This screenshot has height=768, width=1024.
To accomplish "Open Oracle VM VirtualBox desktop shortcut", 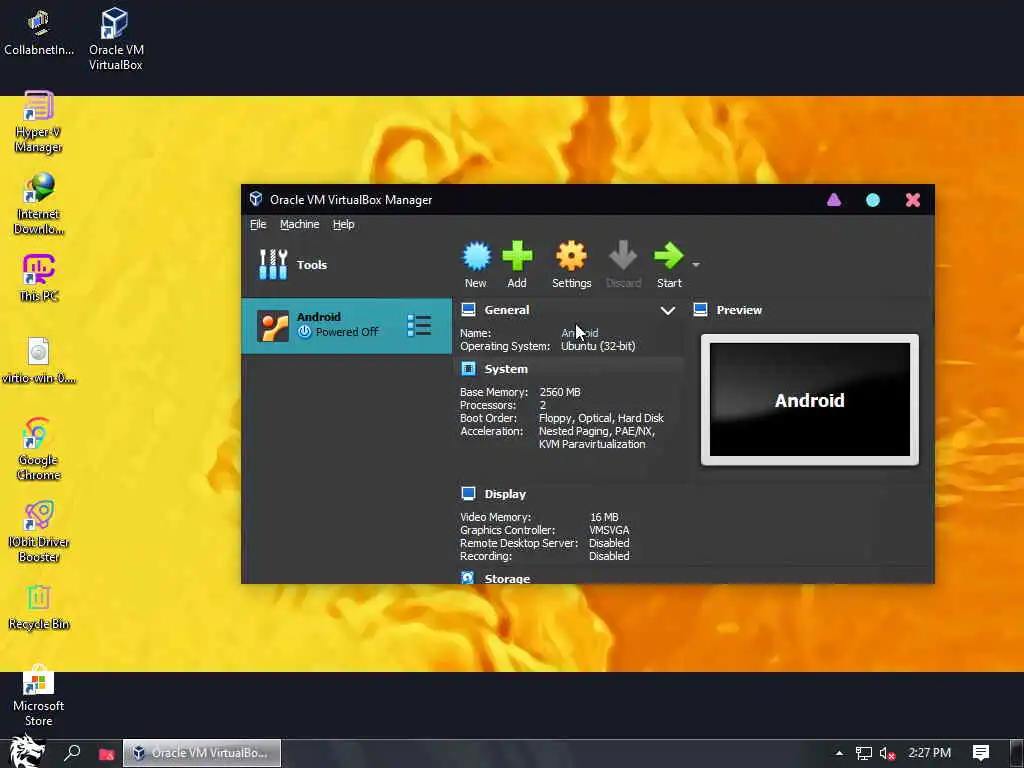I will point(116,39).
